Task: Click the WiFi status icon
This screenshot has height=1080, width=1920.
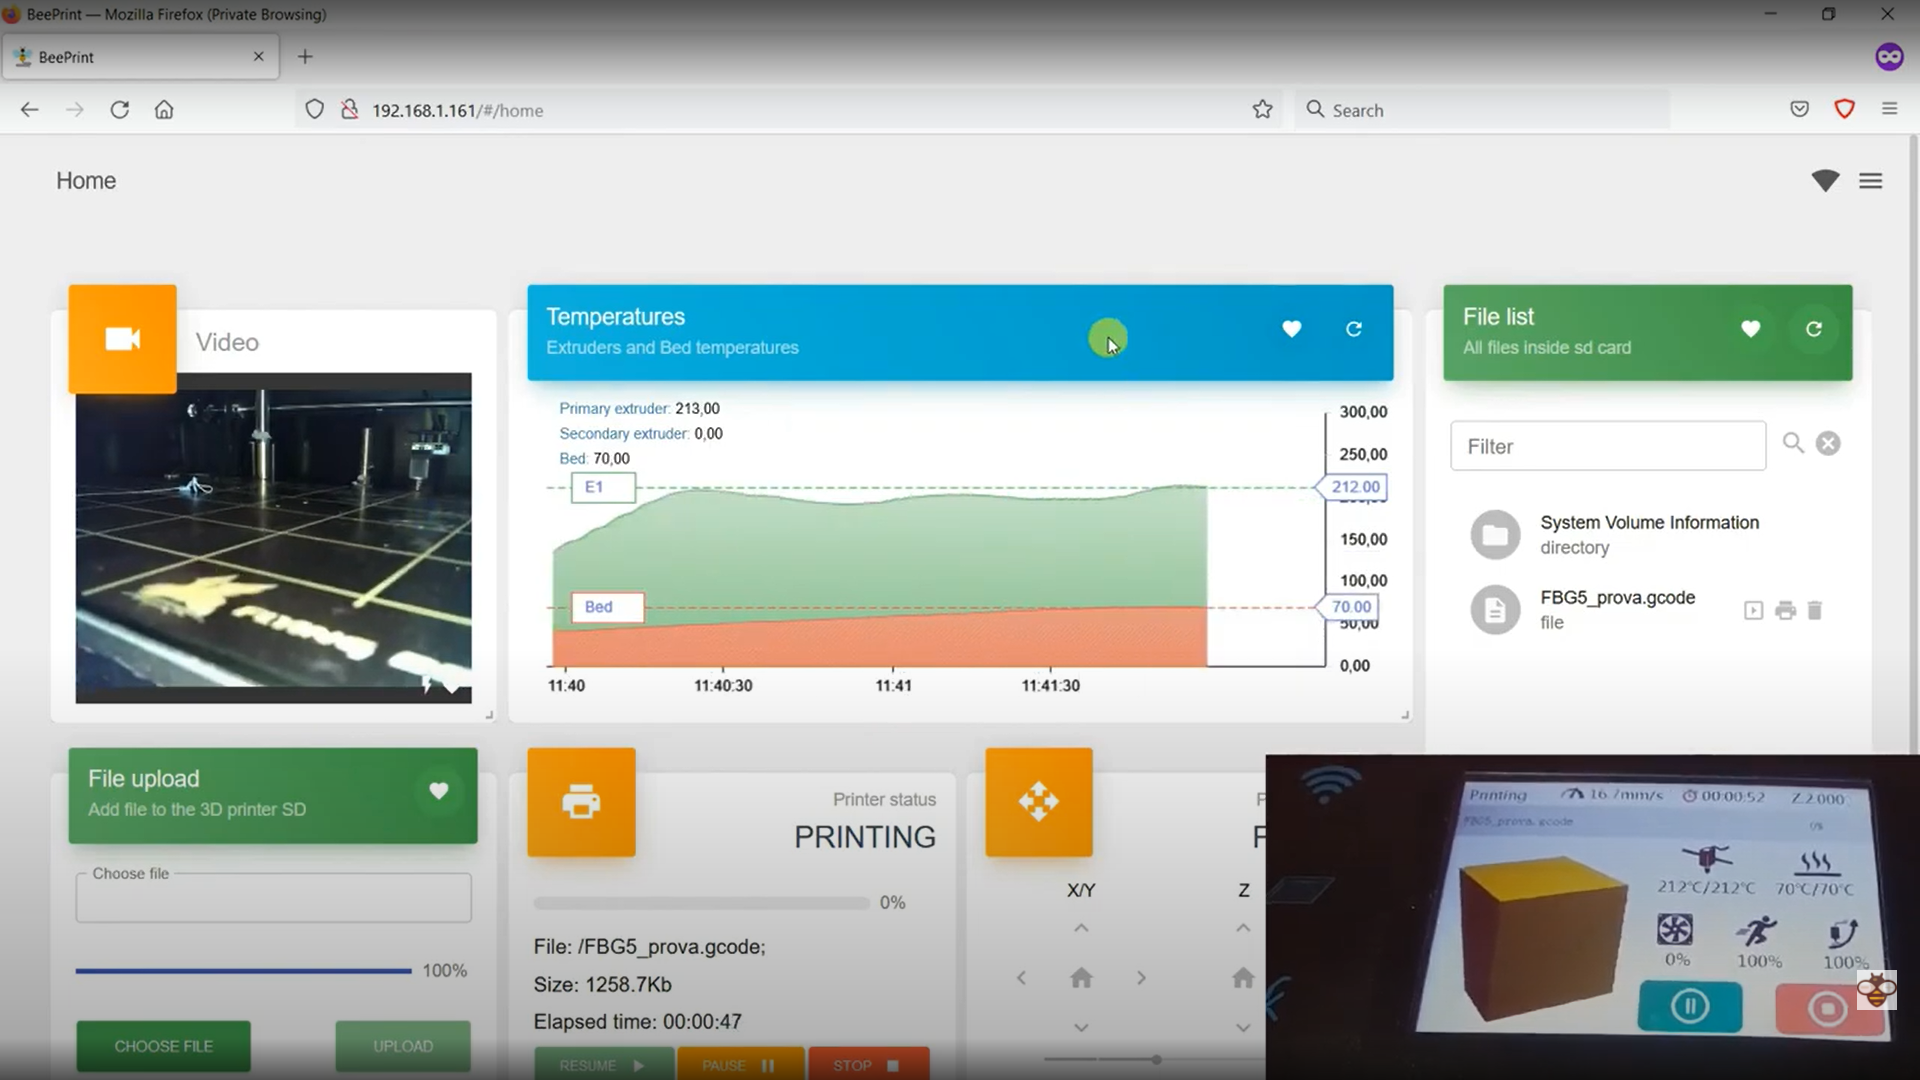Action: 1825,181
